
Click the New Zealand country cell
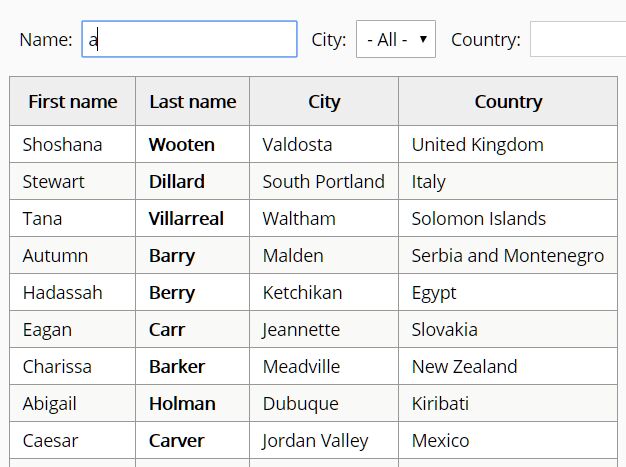point(508,366)
